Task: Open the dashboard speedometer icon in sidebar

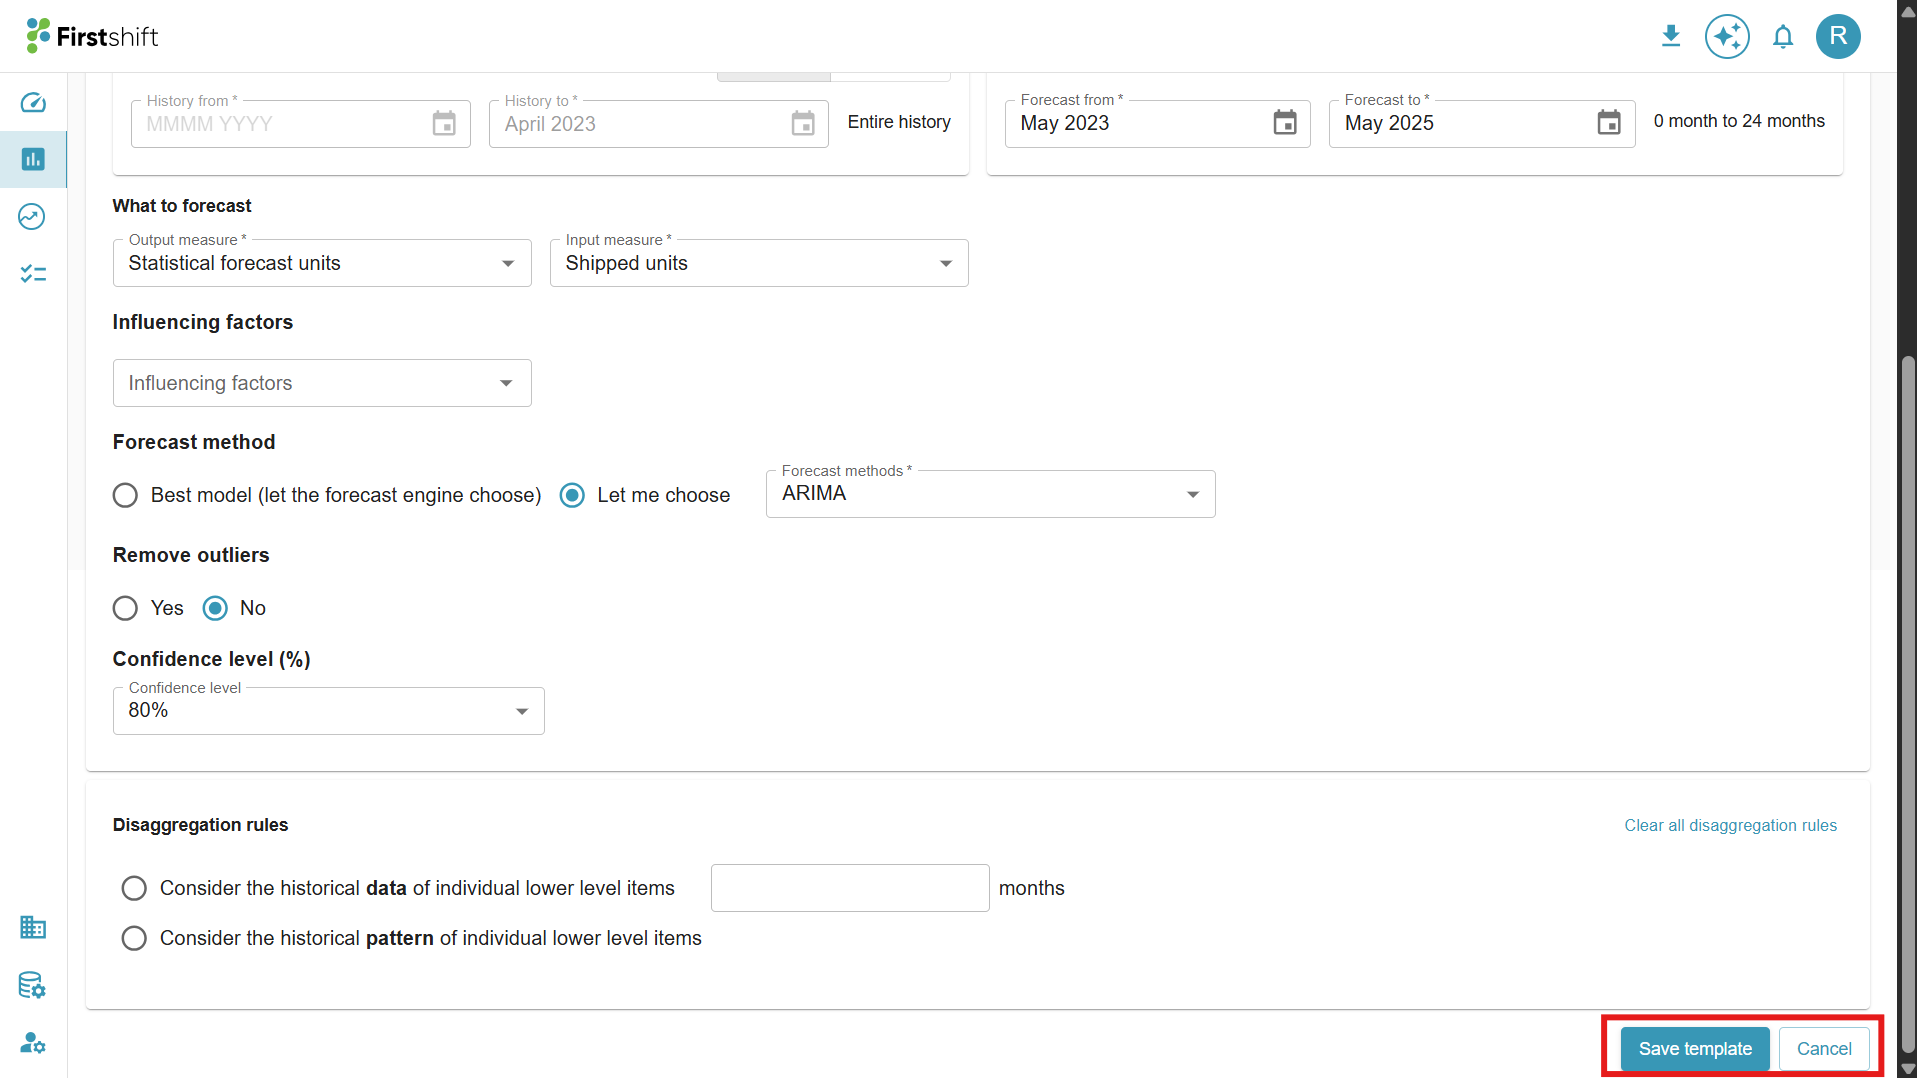Action: (33, 103)
